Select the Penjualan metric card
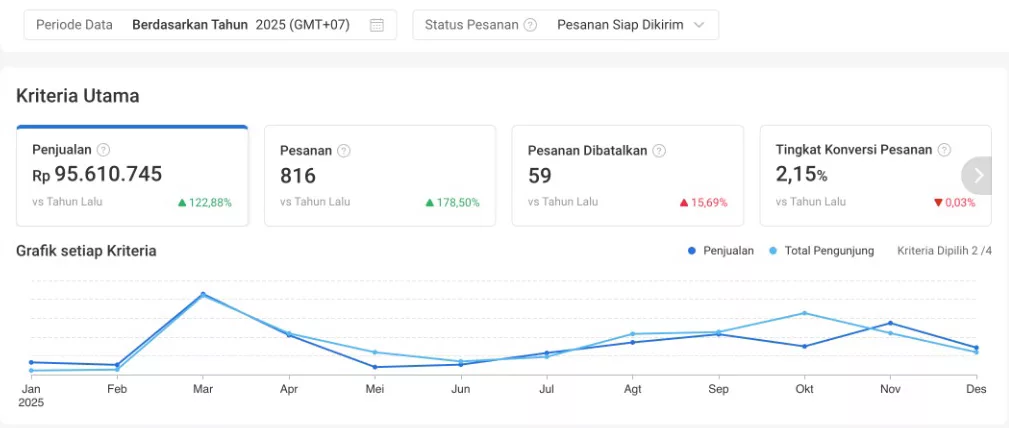The image size is (1009, 428). click(x=132, y=176)
